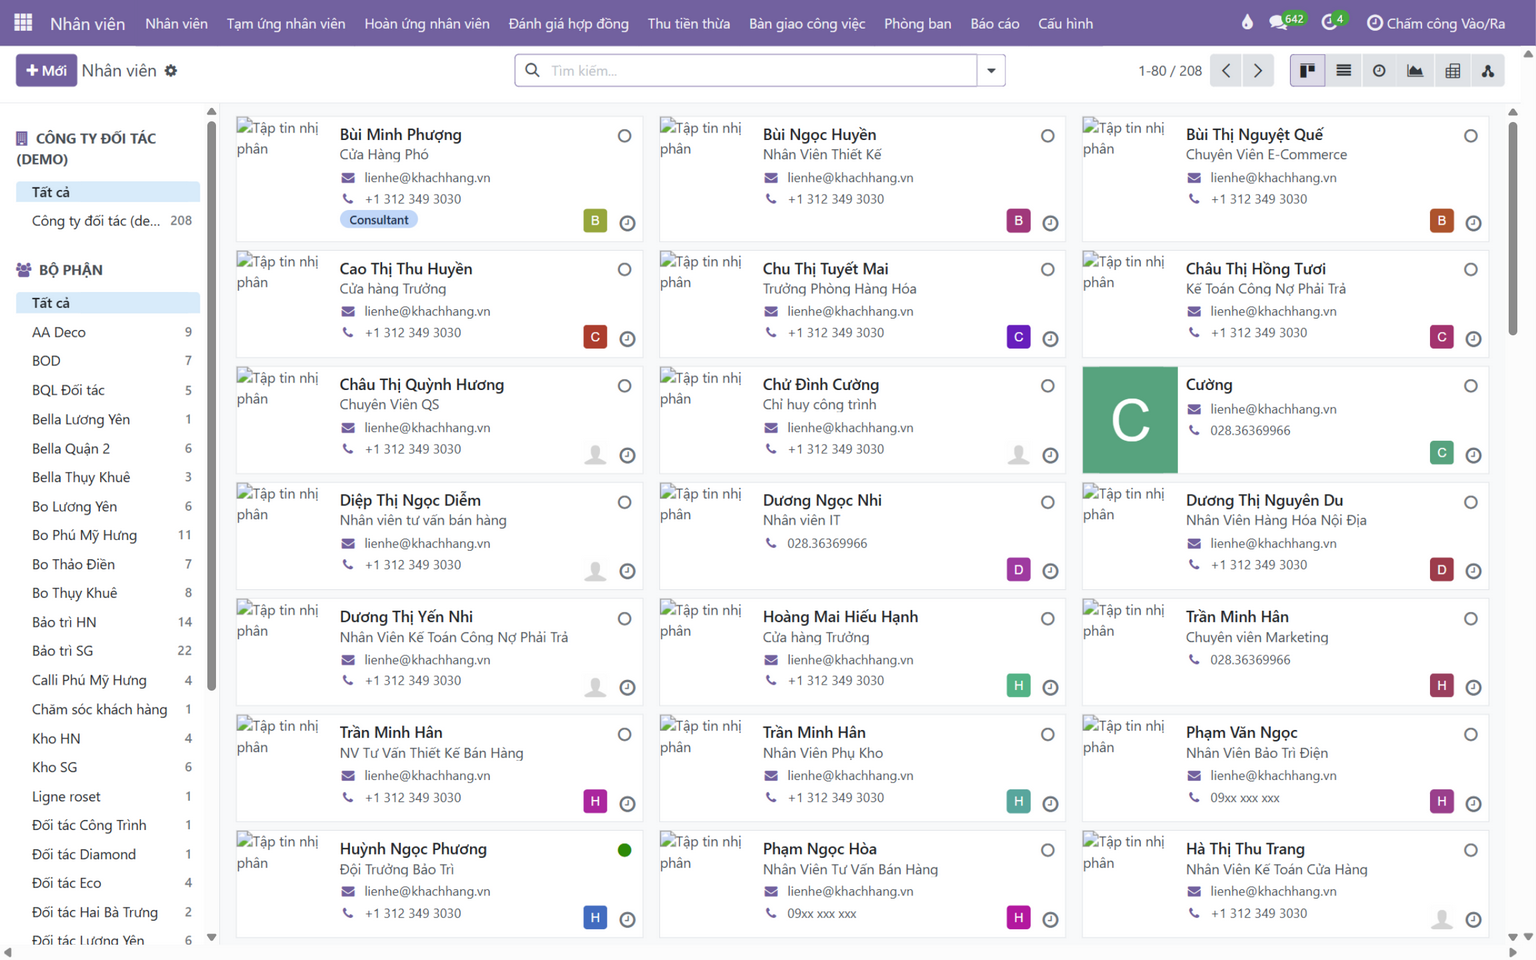Switch to Activity view
Screen dimensions: 1536x960
click(x=1379, y=71)
